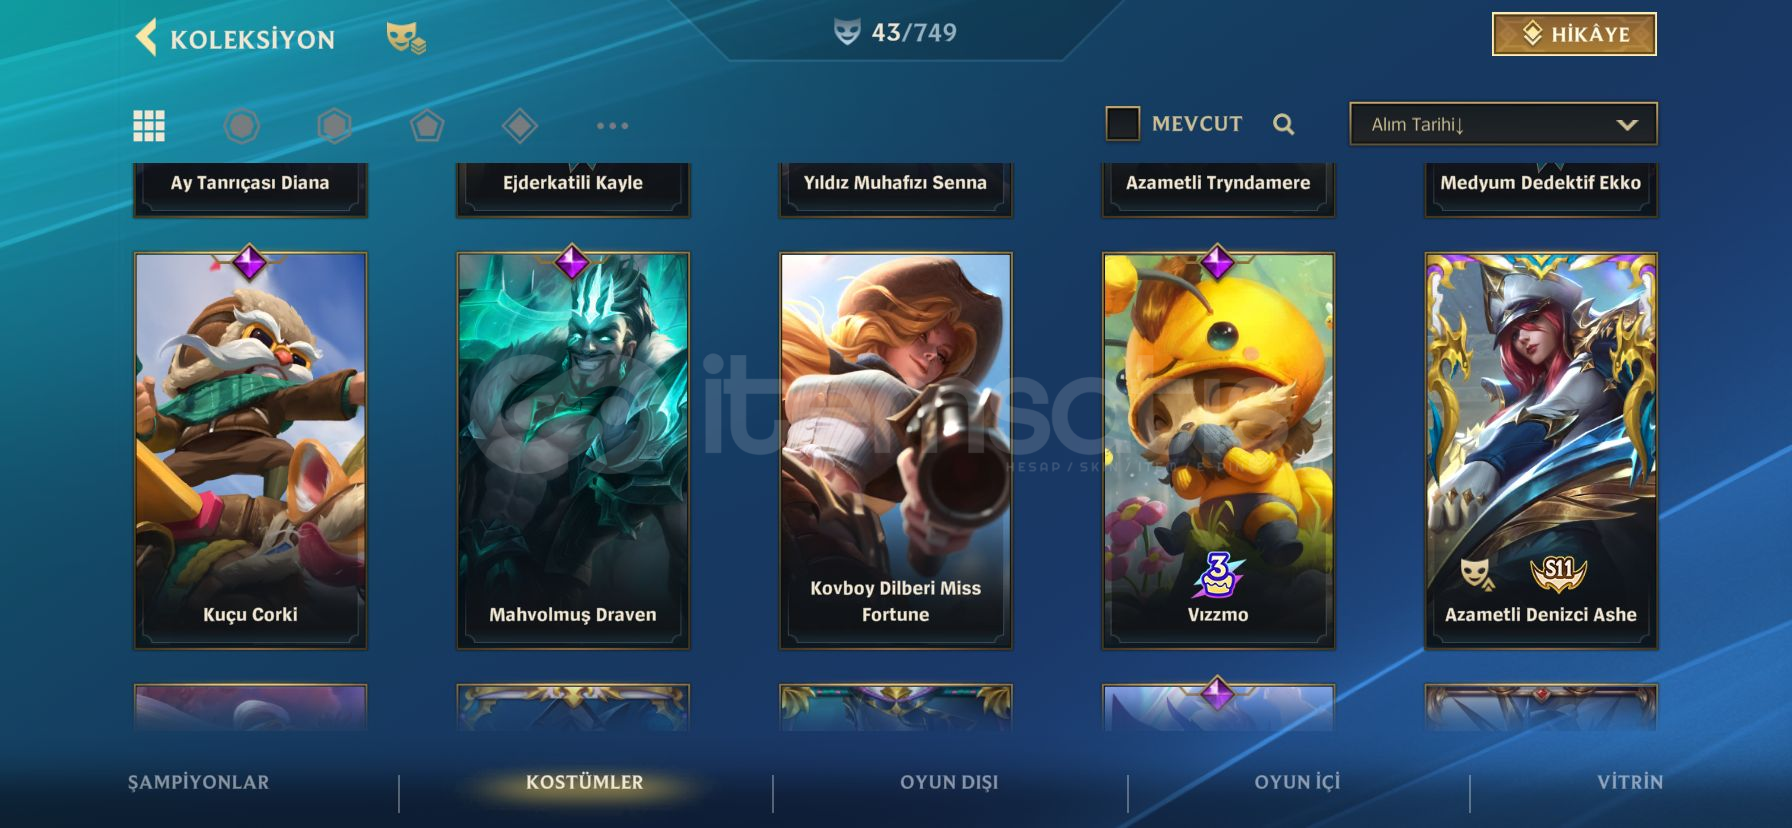Show more filters via three dots
This screenshot has height=828, width=1792.
(612, 126)
